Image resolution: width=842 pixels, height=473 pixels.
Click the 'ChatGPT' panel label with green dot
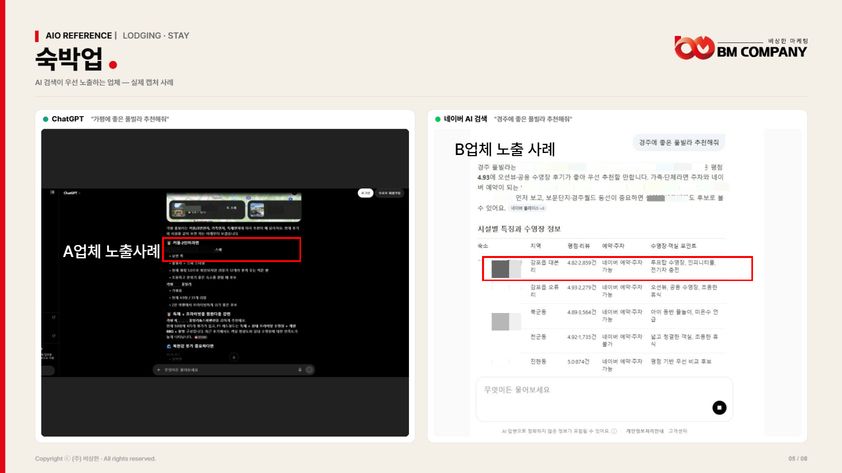point(63,119)
